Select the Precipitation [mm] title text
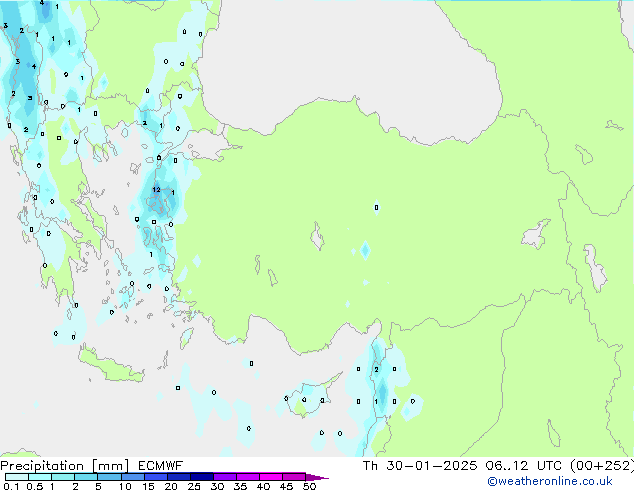 [x=64, y=466]
